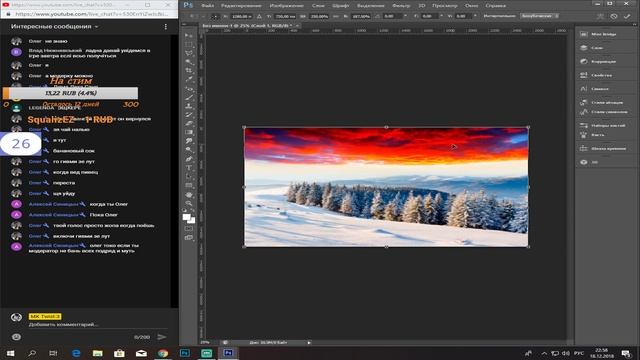Select the Zoom tool
The width and height of the screenshot is (640, 360).
(x=189, y=203)
